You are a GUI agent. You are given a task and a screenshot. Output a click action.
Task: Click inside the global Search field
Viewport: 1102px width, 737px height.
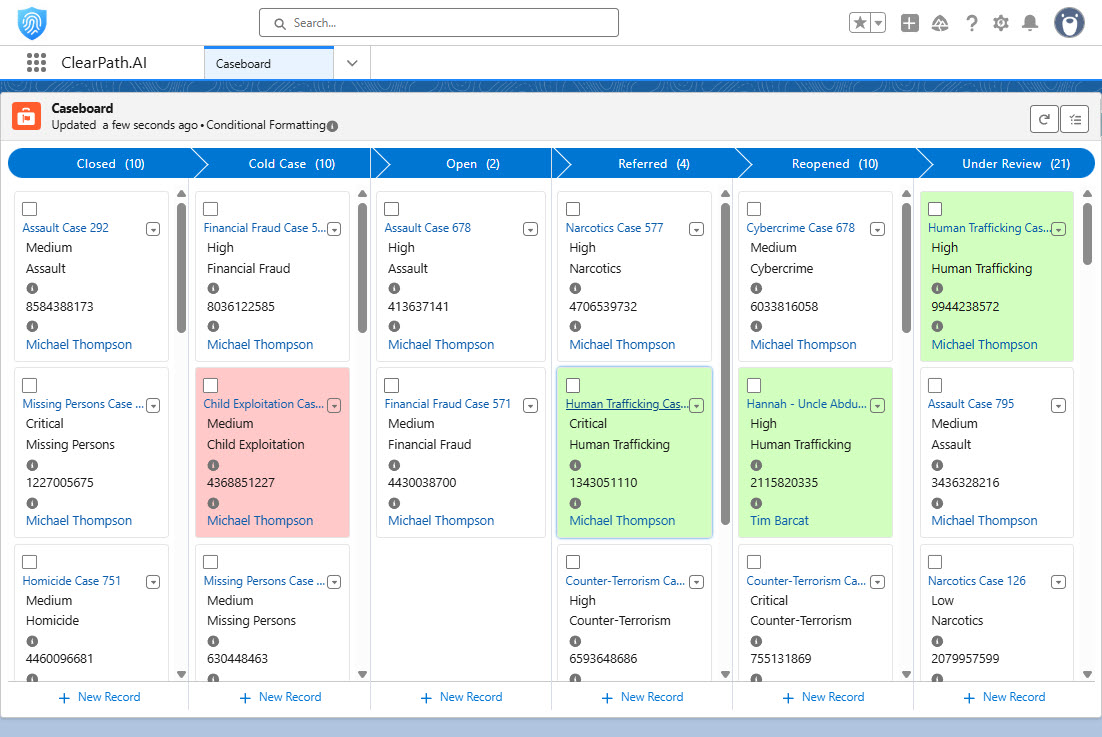(x=438, y=22)
